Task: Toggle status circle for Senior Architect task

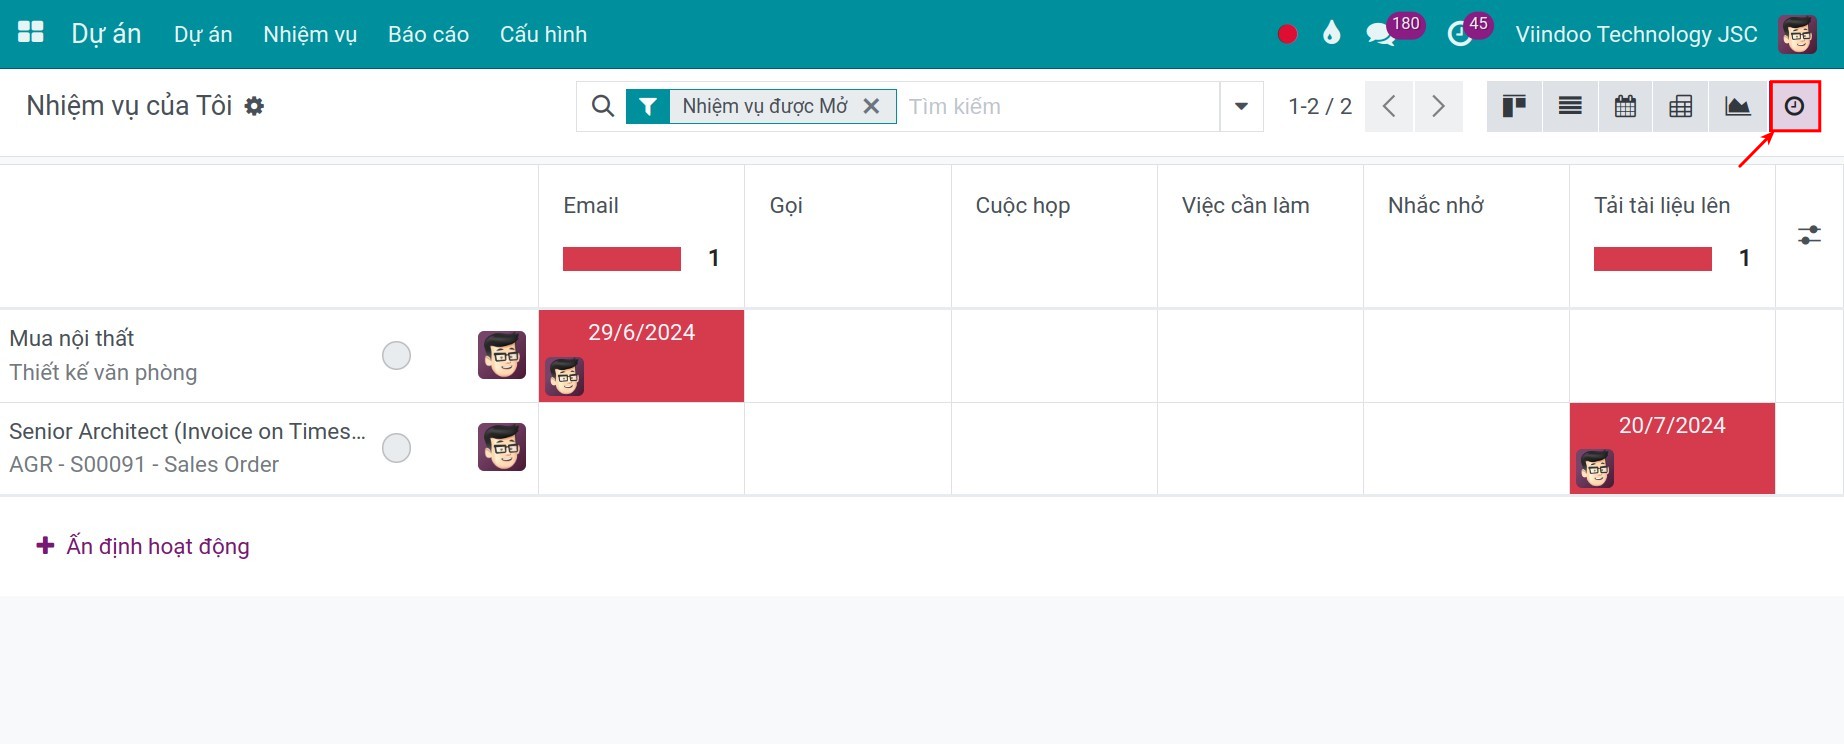Action: click(x=397, y=448)
